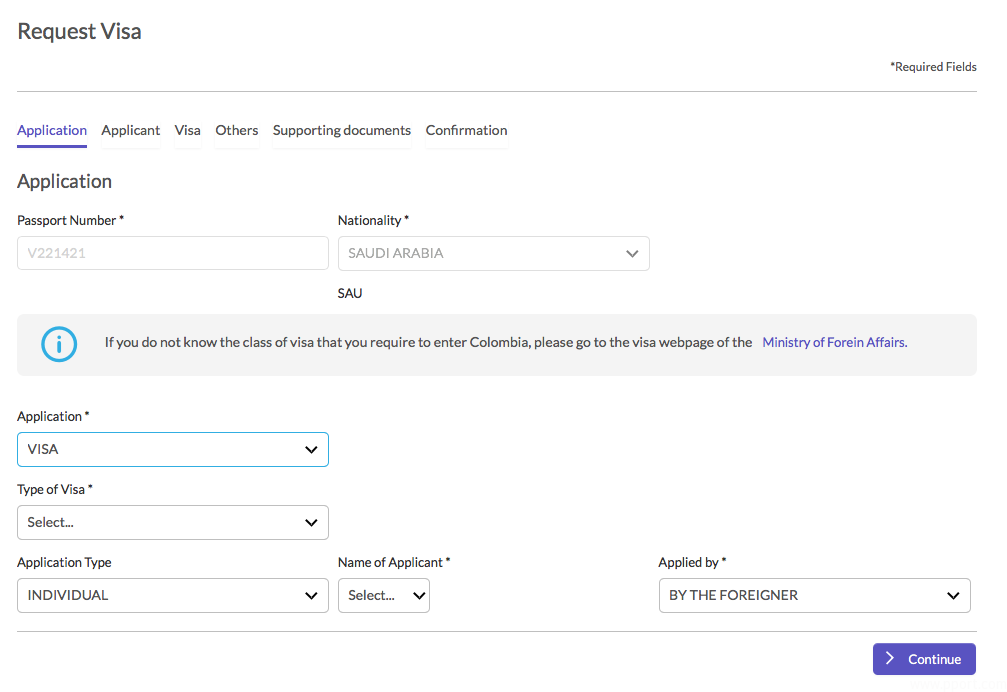This screenshot has width=1007, height=692.
Task: Click chevron arrow in Nationality field
Action: (x=632, y=254)
